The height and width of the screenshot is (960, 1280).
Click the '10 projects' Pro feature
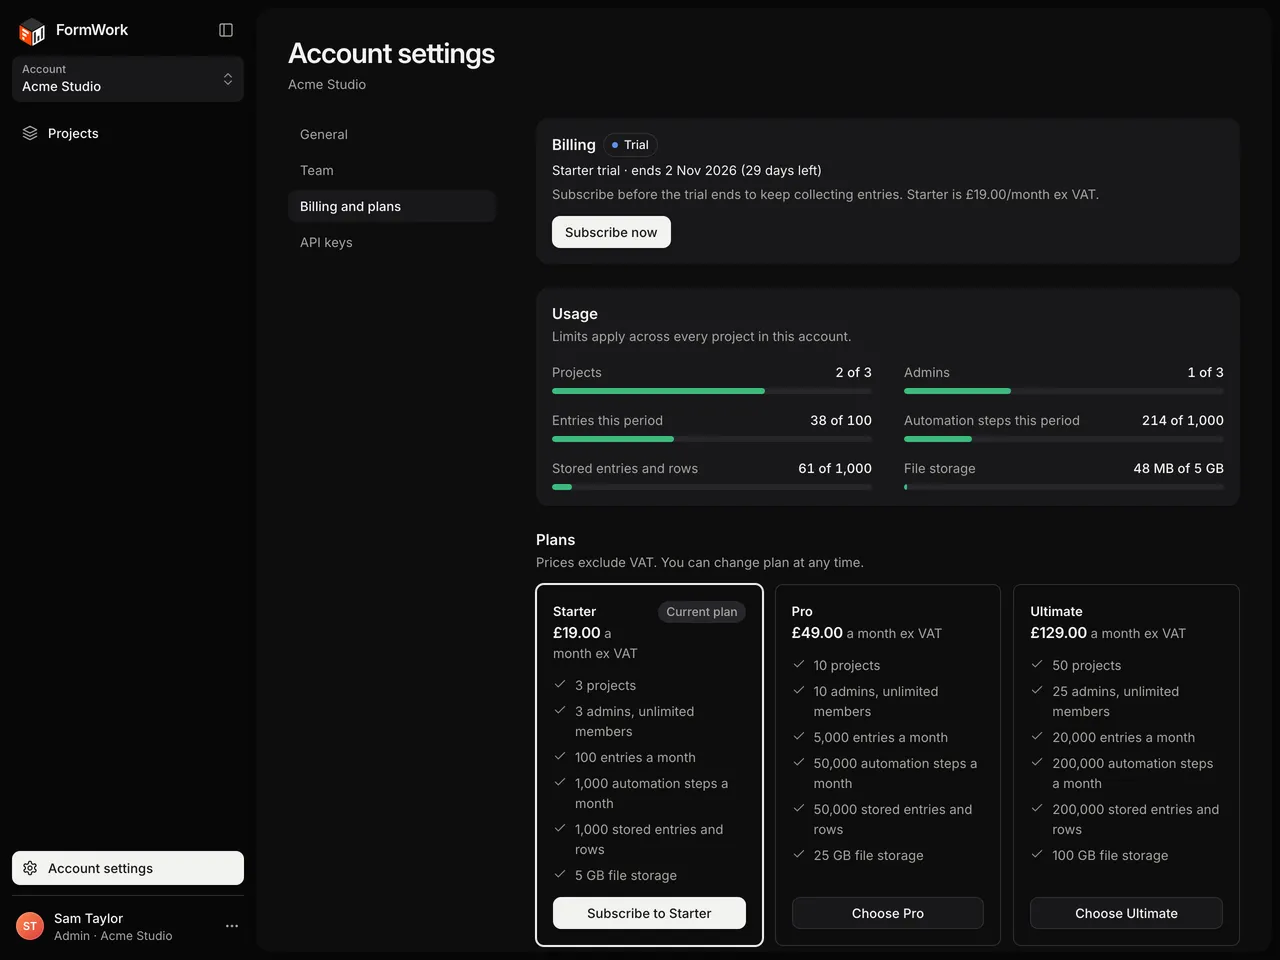point(847,665)
